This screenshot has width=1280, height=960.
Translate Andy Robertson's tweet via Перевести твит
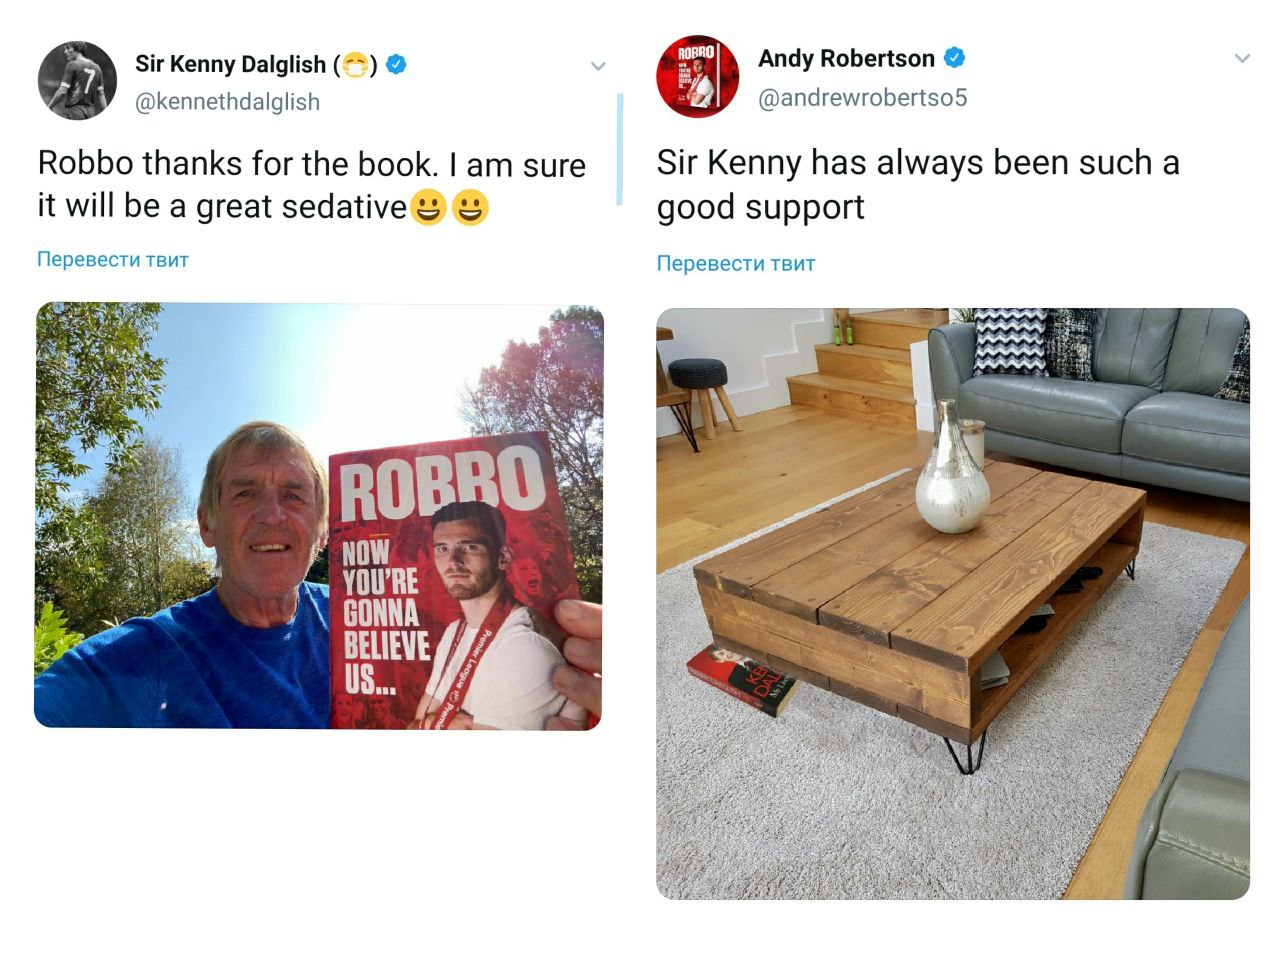coord(736,263)
